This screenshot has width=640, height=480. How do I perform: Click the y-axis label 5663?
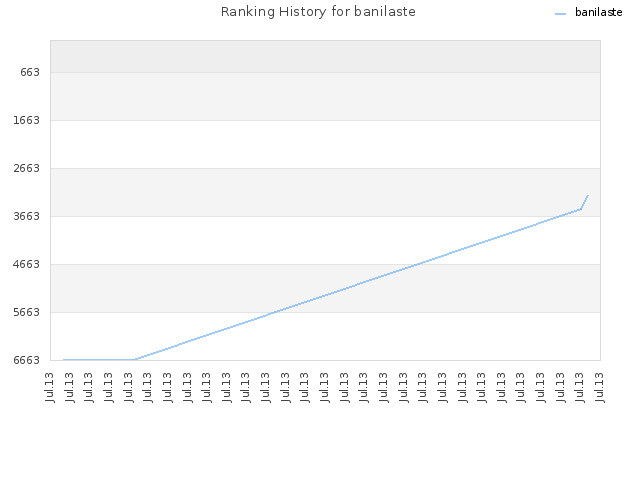coord(27,312)
